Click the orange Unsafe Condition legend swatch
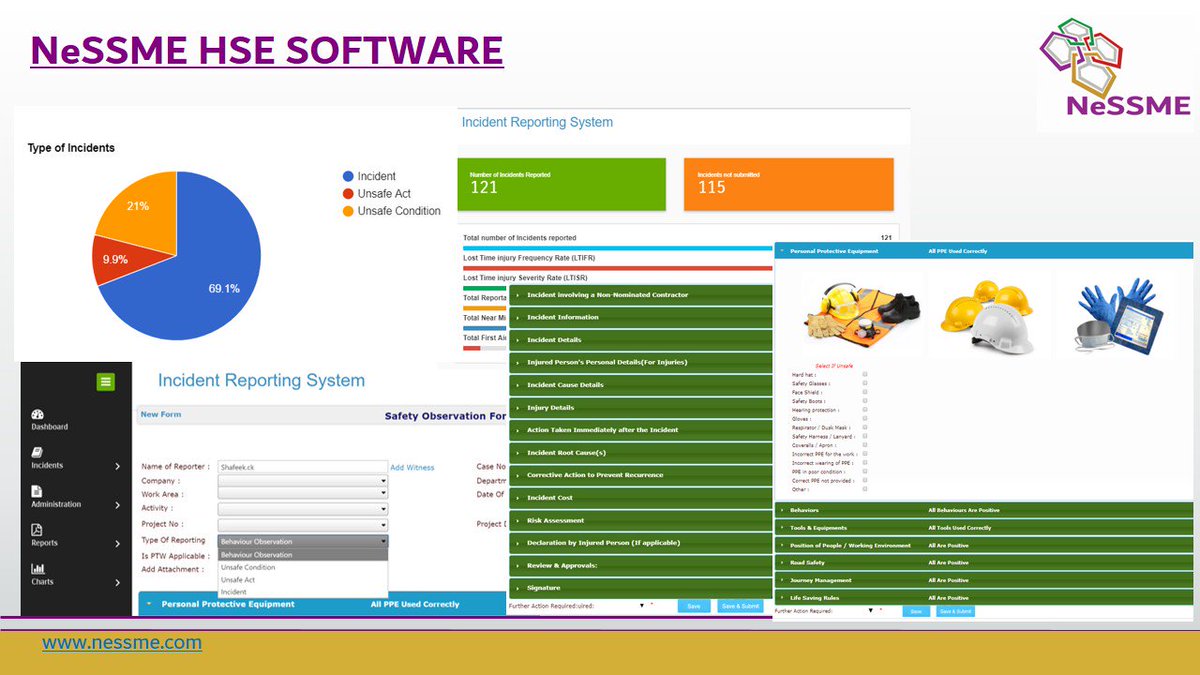This screenshot has height=675, width=1200. click(x=348, y=211)
